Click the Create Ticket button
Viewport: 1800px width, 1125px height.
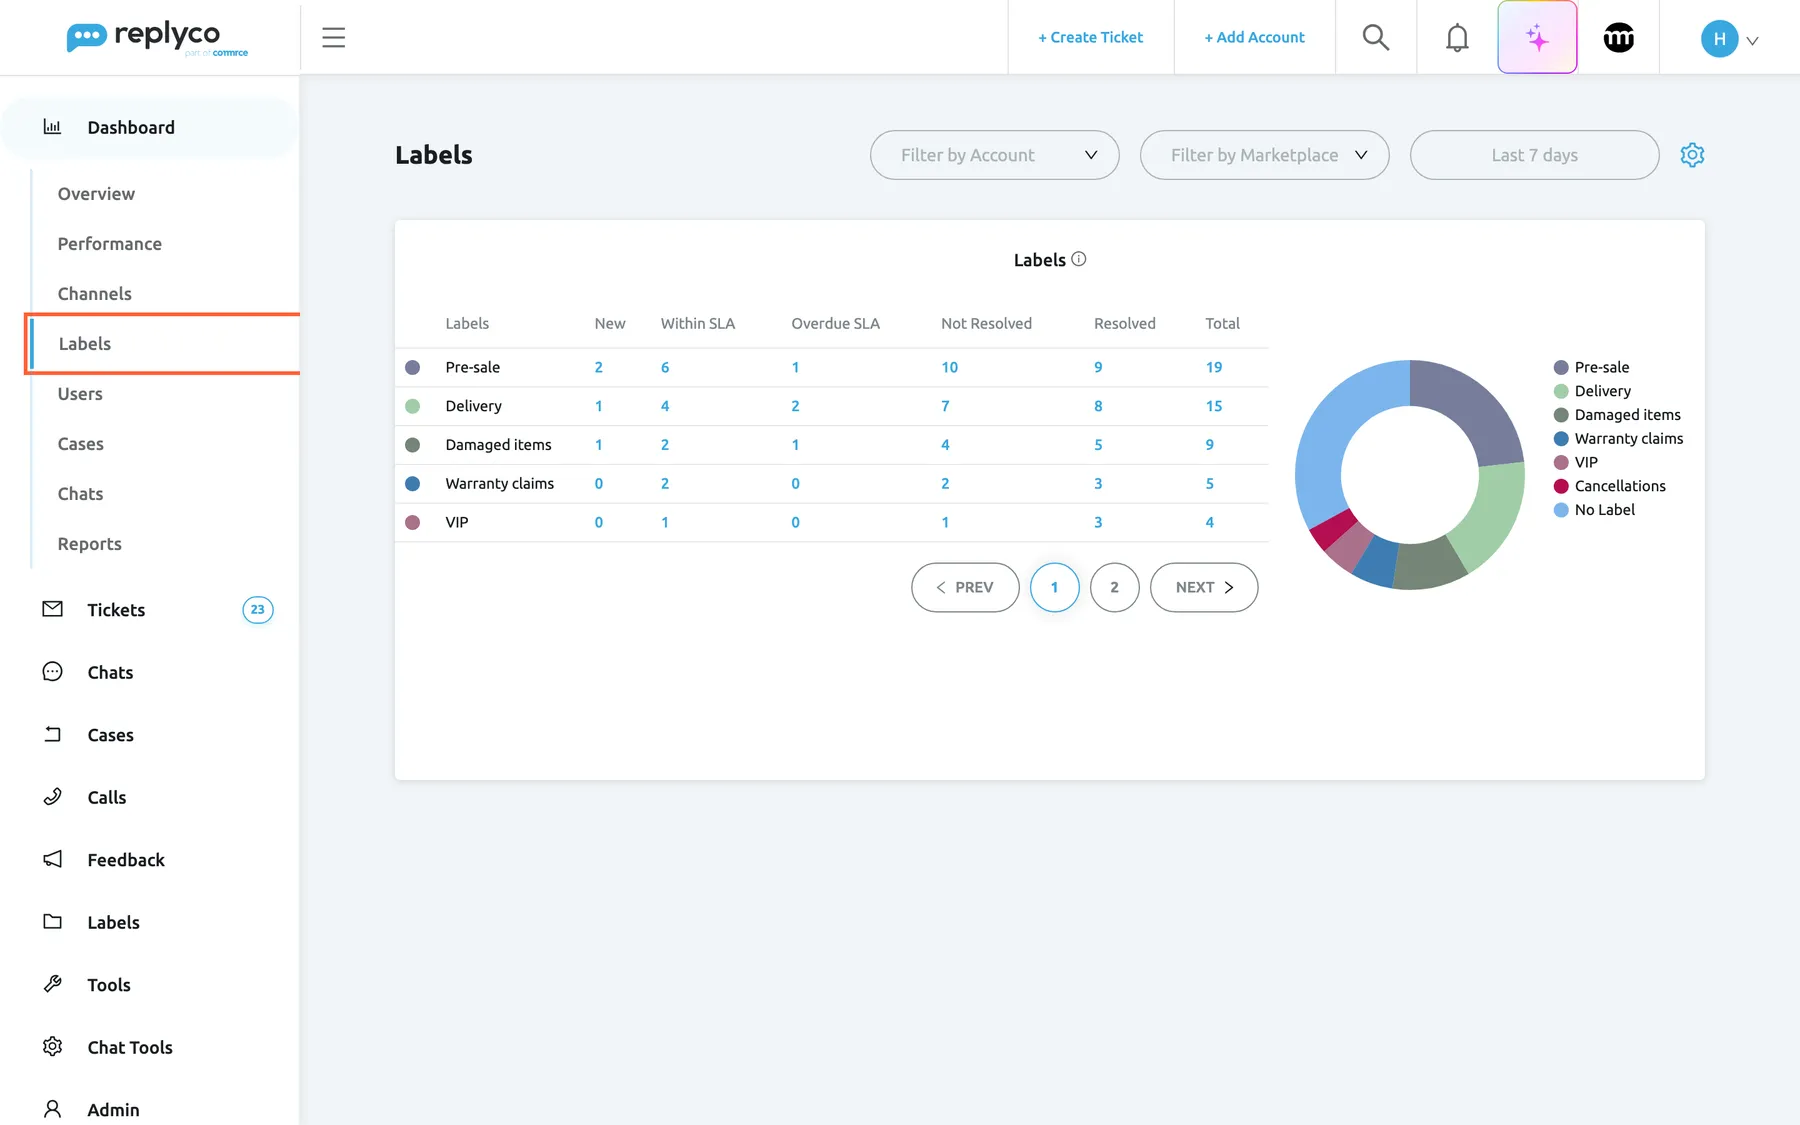click(x=1090, y=38)
